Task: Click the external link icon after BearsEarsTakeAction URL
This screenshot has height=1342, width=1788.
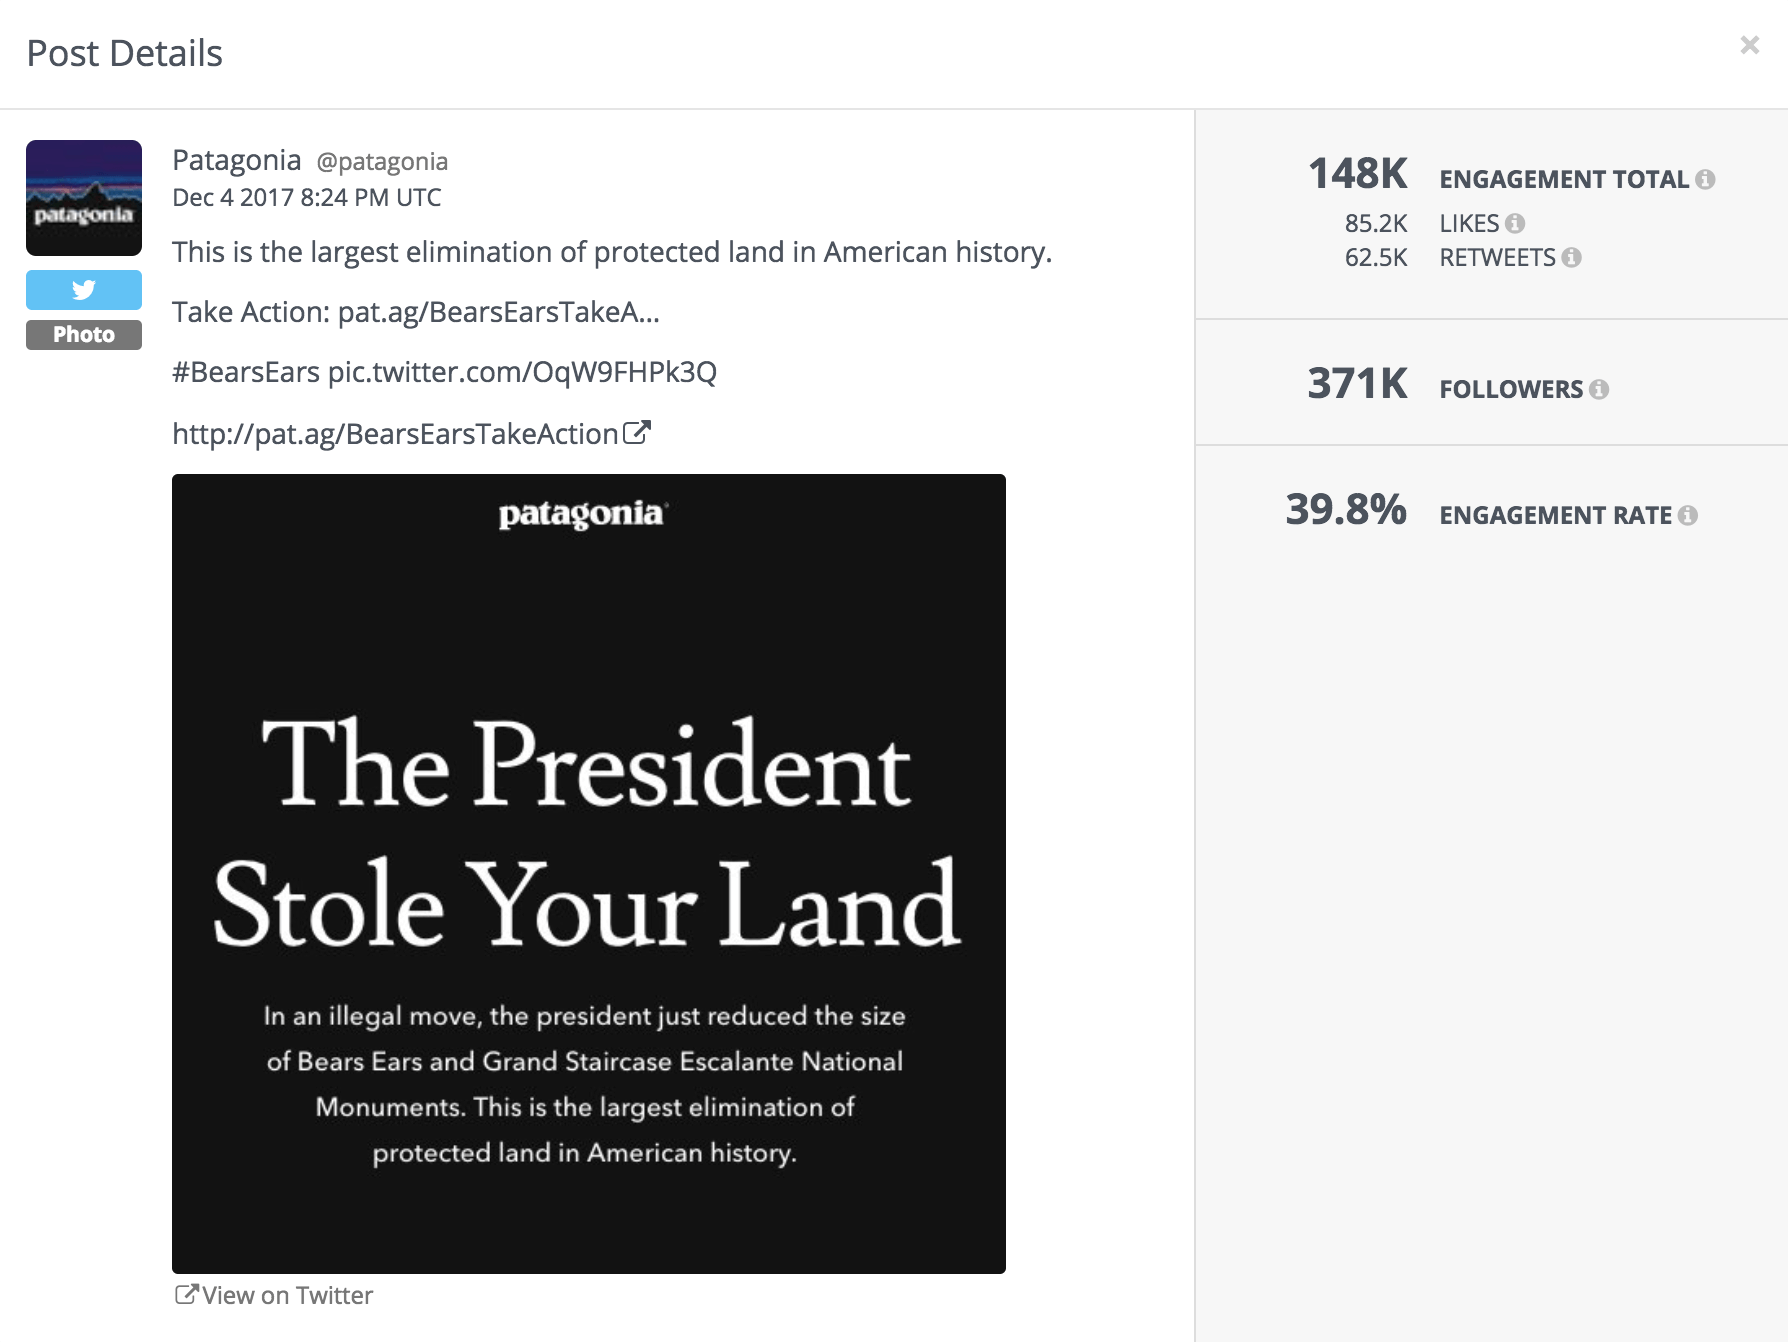Action: click(637, 432)
